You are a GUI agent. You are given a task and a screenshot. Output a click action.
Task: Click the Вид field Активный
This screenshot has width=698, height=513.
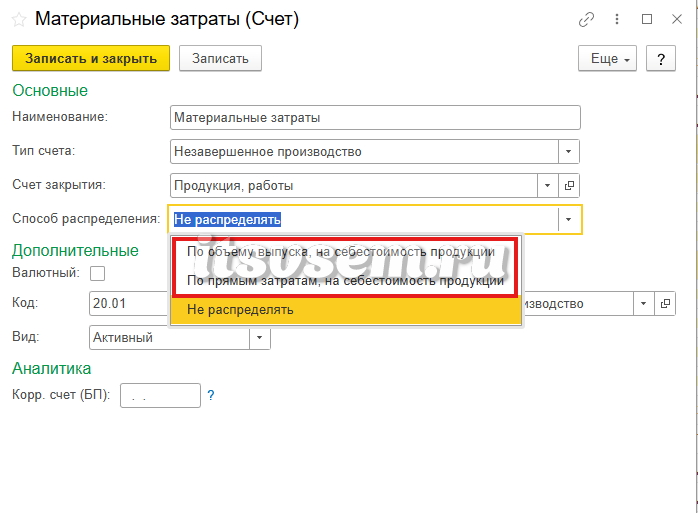click(169, 338)
